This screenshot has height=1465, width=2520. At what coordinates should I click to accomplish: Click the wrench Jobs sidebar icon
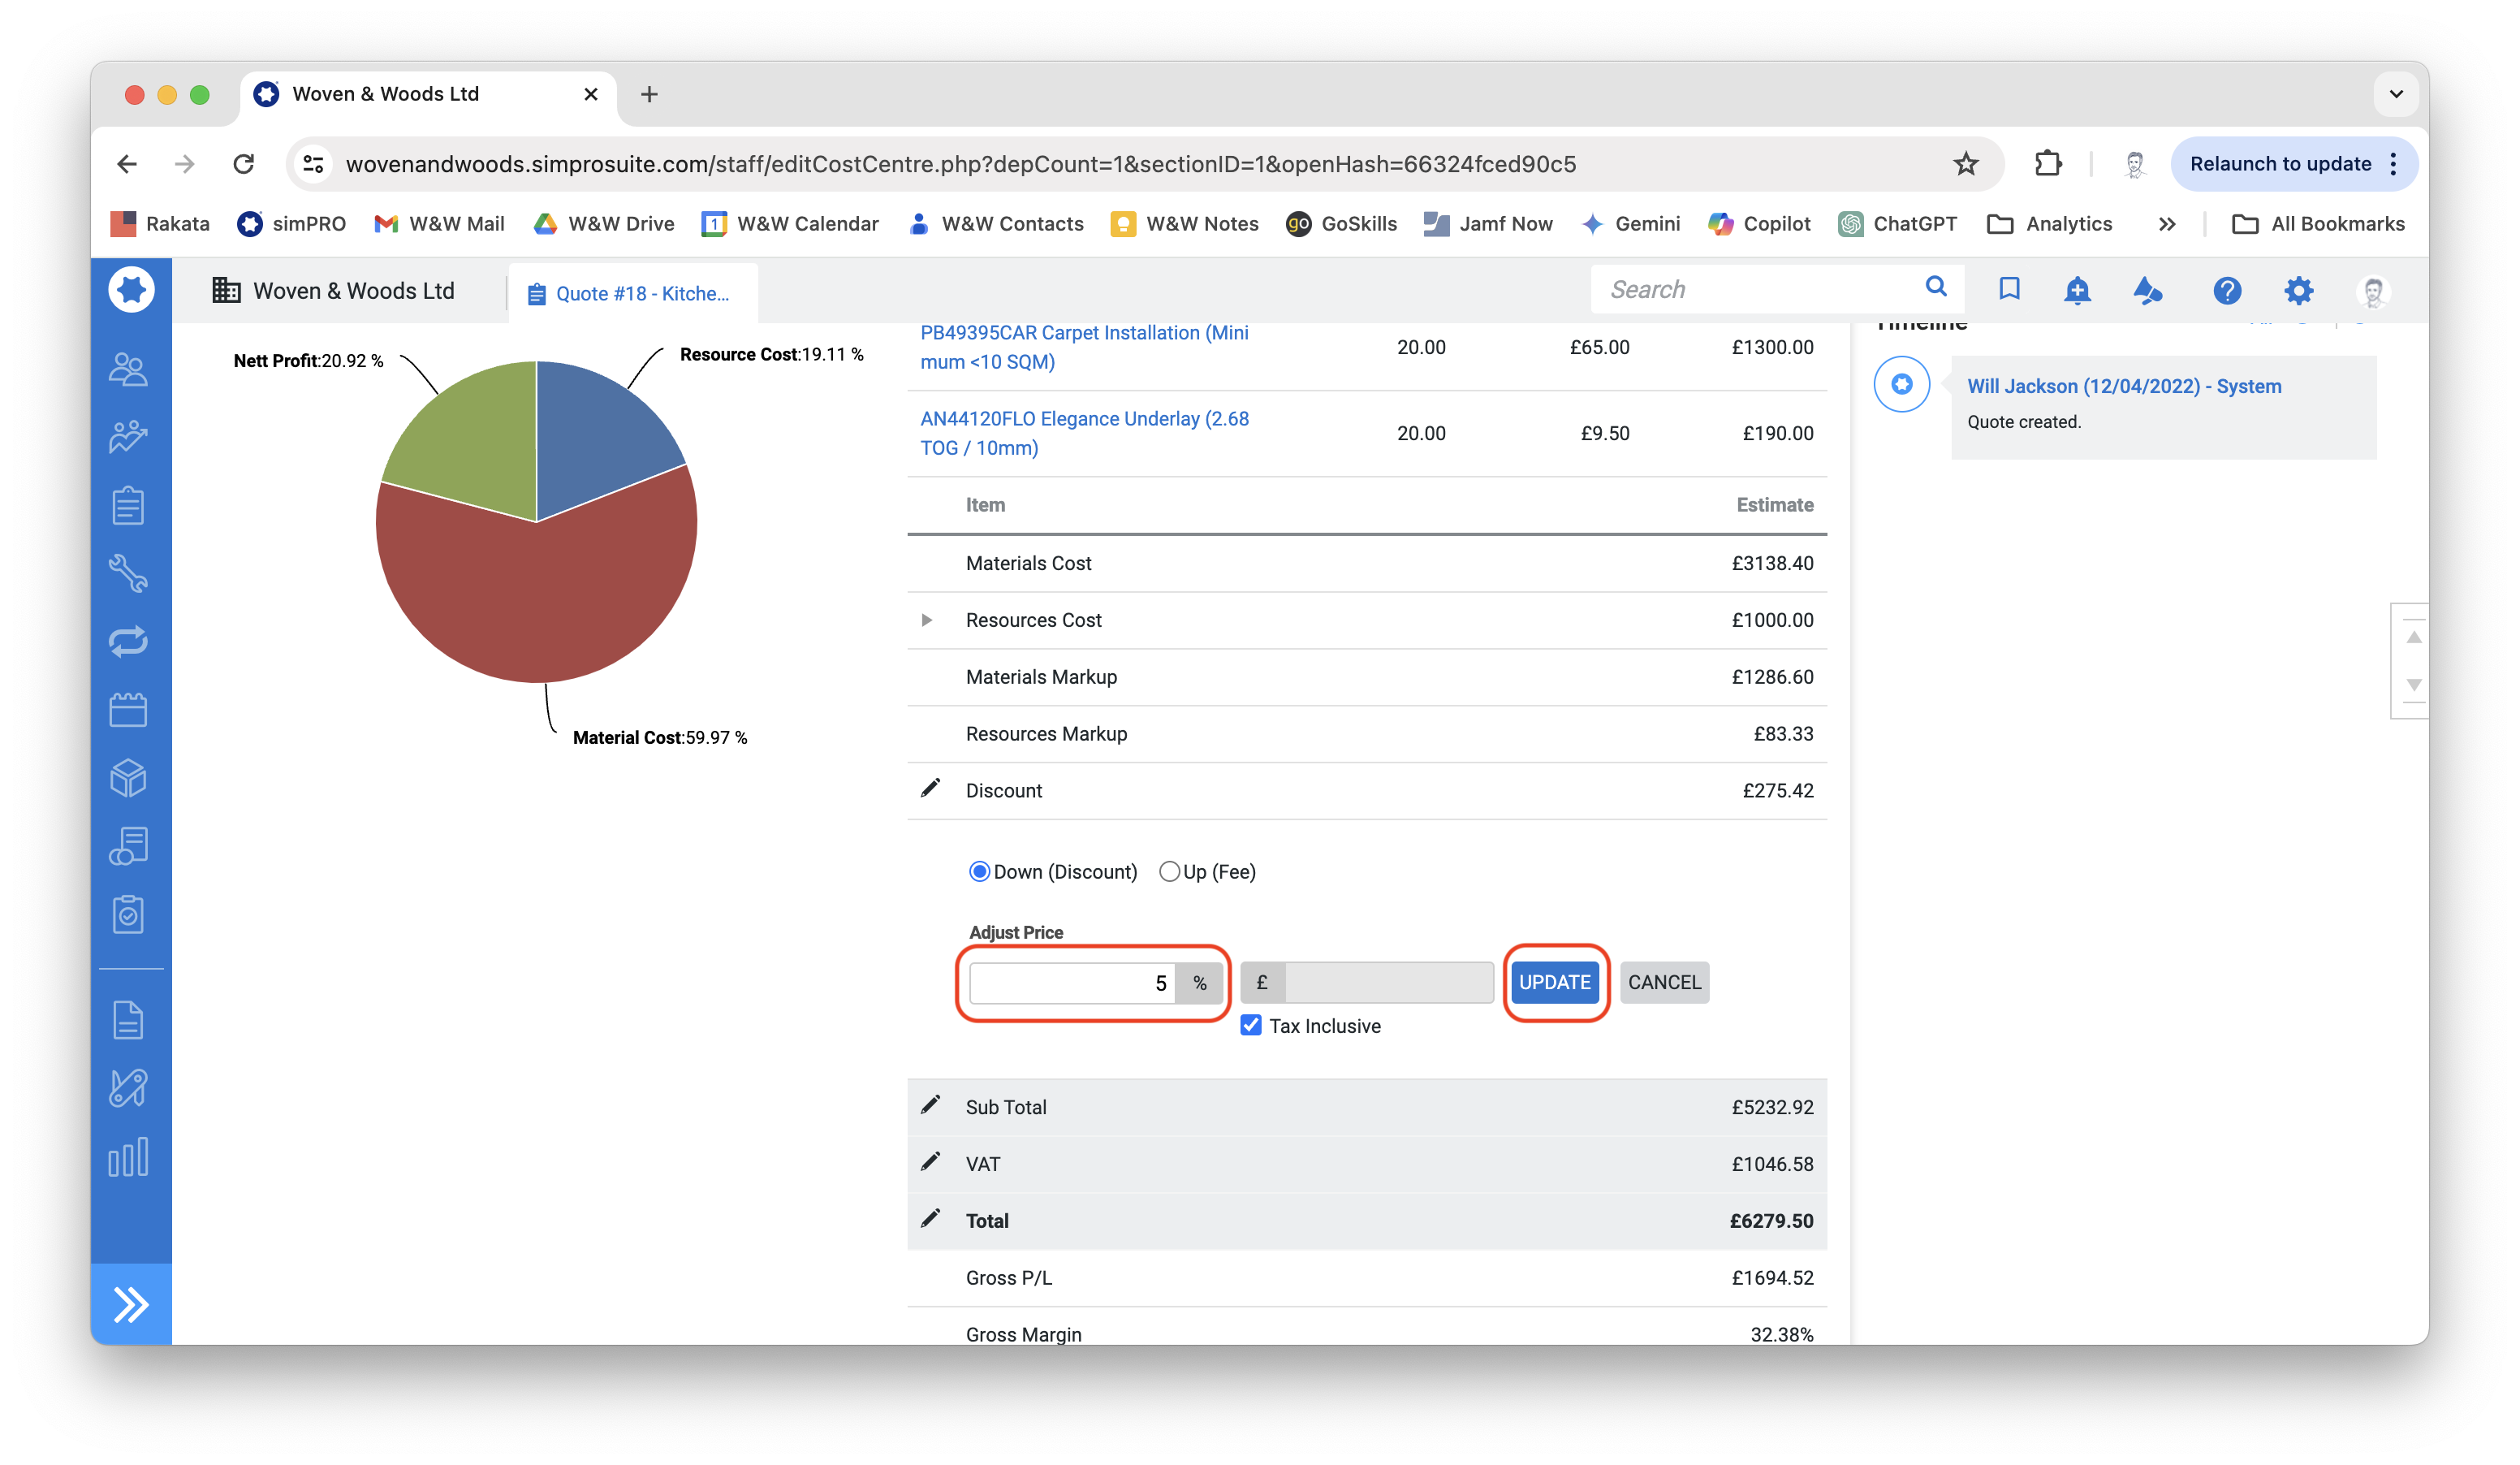128,573
